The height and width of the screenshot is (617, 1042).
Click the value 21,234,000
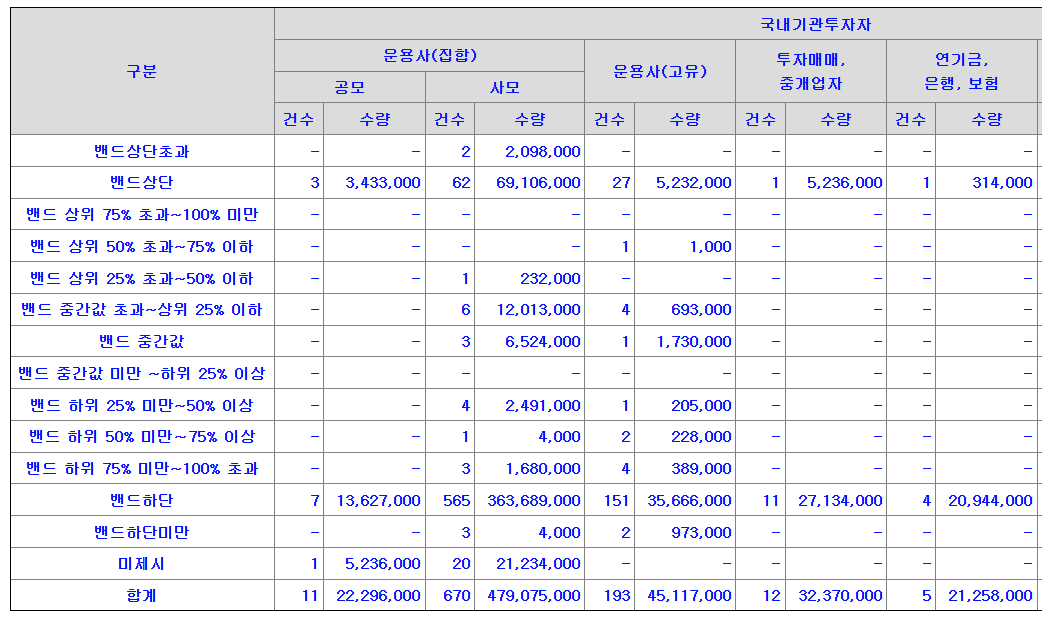pos(538,564)
